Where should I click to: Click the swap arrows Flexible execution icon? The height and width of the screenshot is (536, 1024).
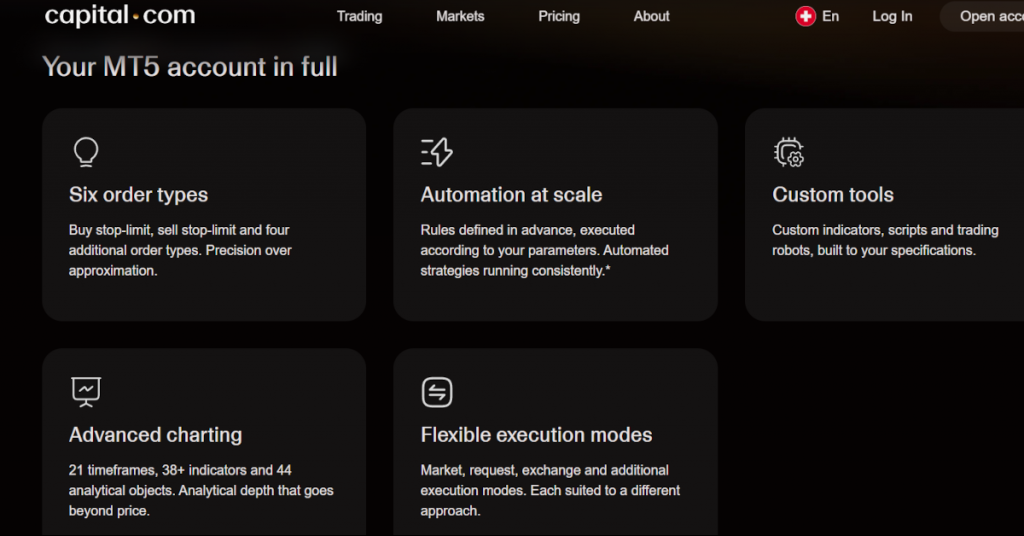click(x=437, y=392)
